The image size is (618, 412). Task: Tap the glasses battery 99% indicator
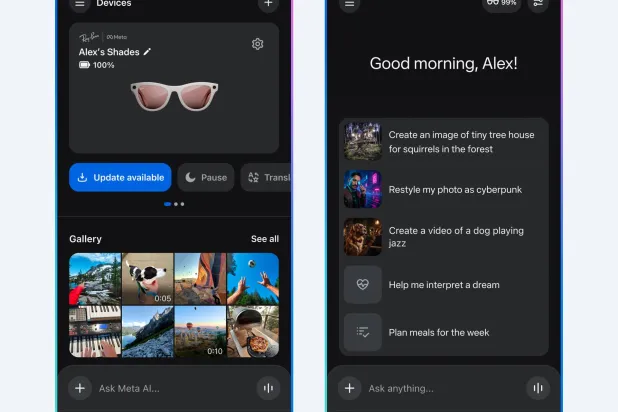coord(501,4)
